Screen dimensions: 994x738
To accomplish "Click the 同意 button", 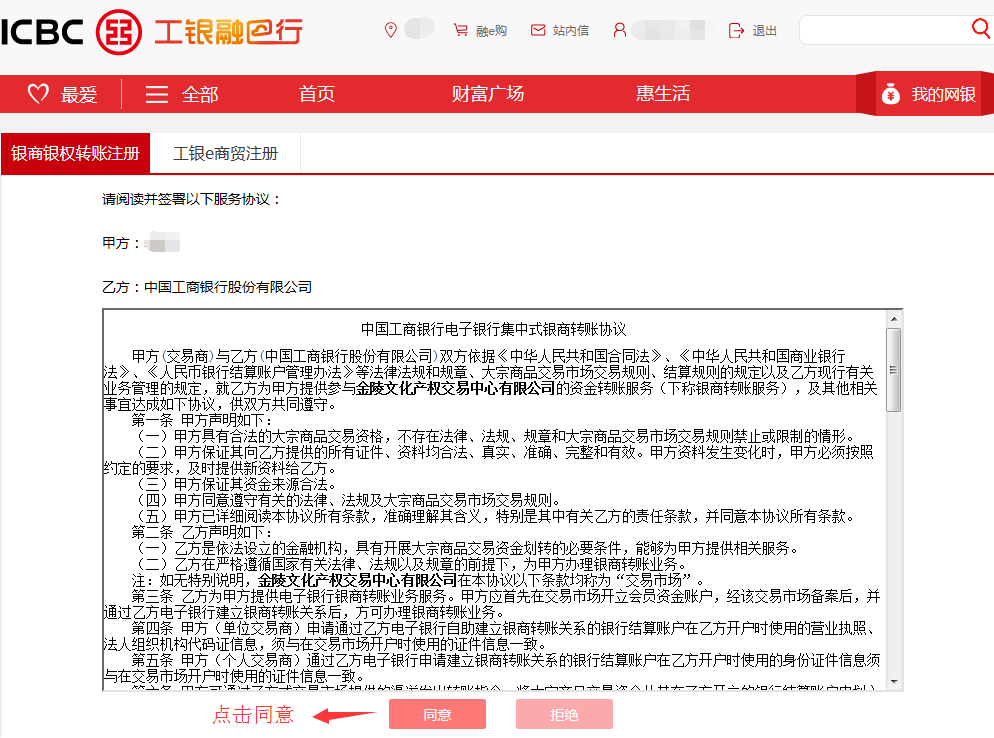I will click(437, 715).
